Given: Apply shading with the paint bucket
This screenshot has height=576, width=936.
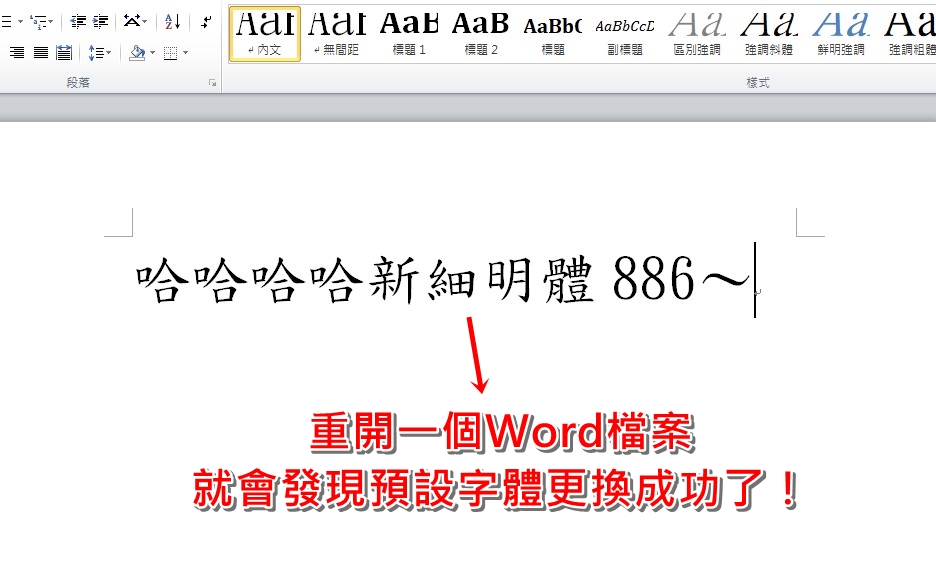Looking at the screenshot, I should (x=137, y=53).
